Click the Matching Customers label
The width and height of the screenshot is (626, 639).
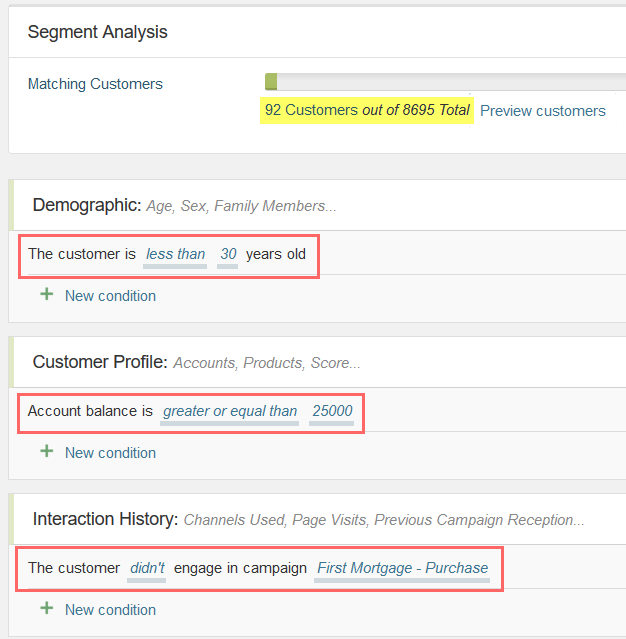(95, 84)
